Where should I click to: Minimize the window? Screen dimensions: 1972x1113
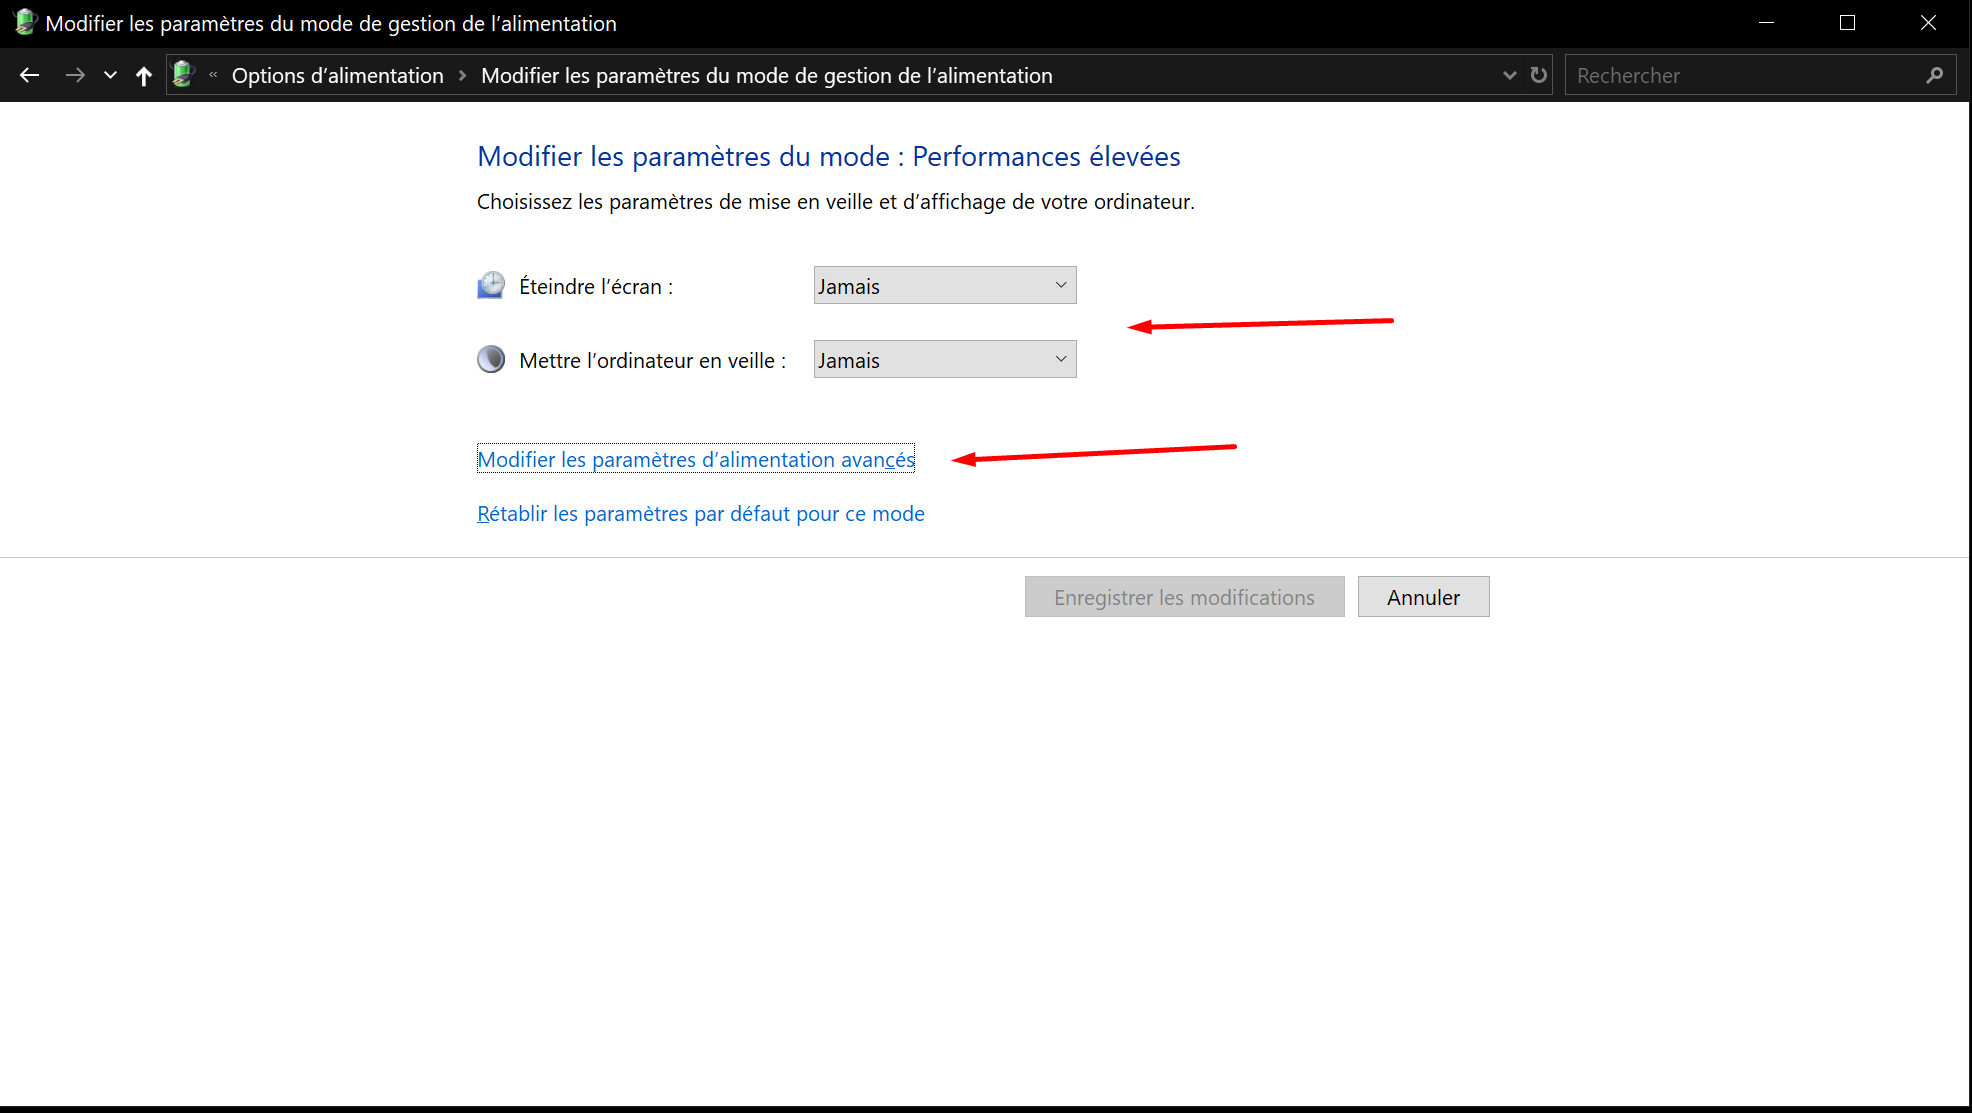tap(1767, 23)
